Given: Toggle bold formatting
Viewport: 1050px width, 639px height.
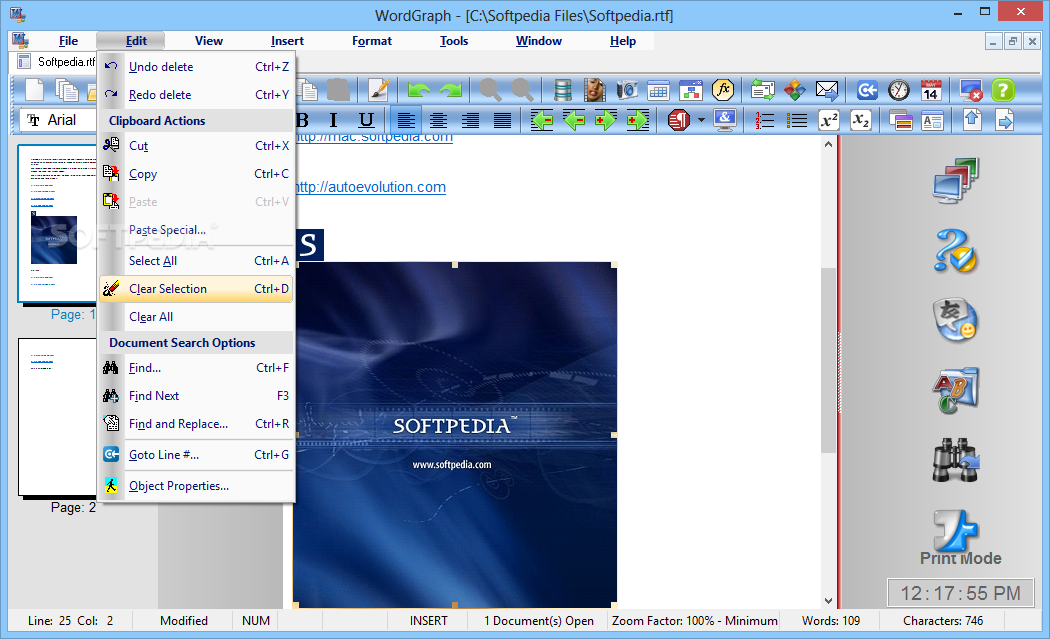Looking at the screenshot, I should [303, 121].
